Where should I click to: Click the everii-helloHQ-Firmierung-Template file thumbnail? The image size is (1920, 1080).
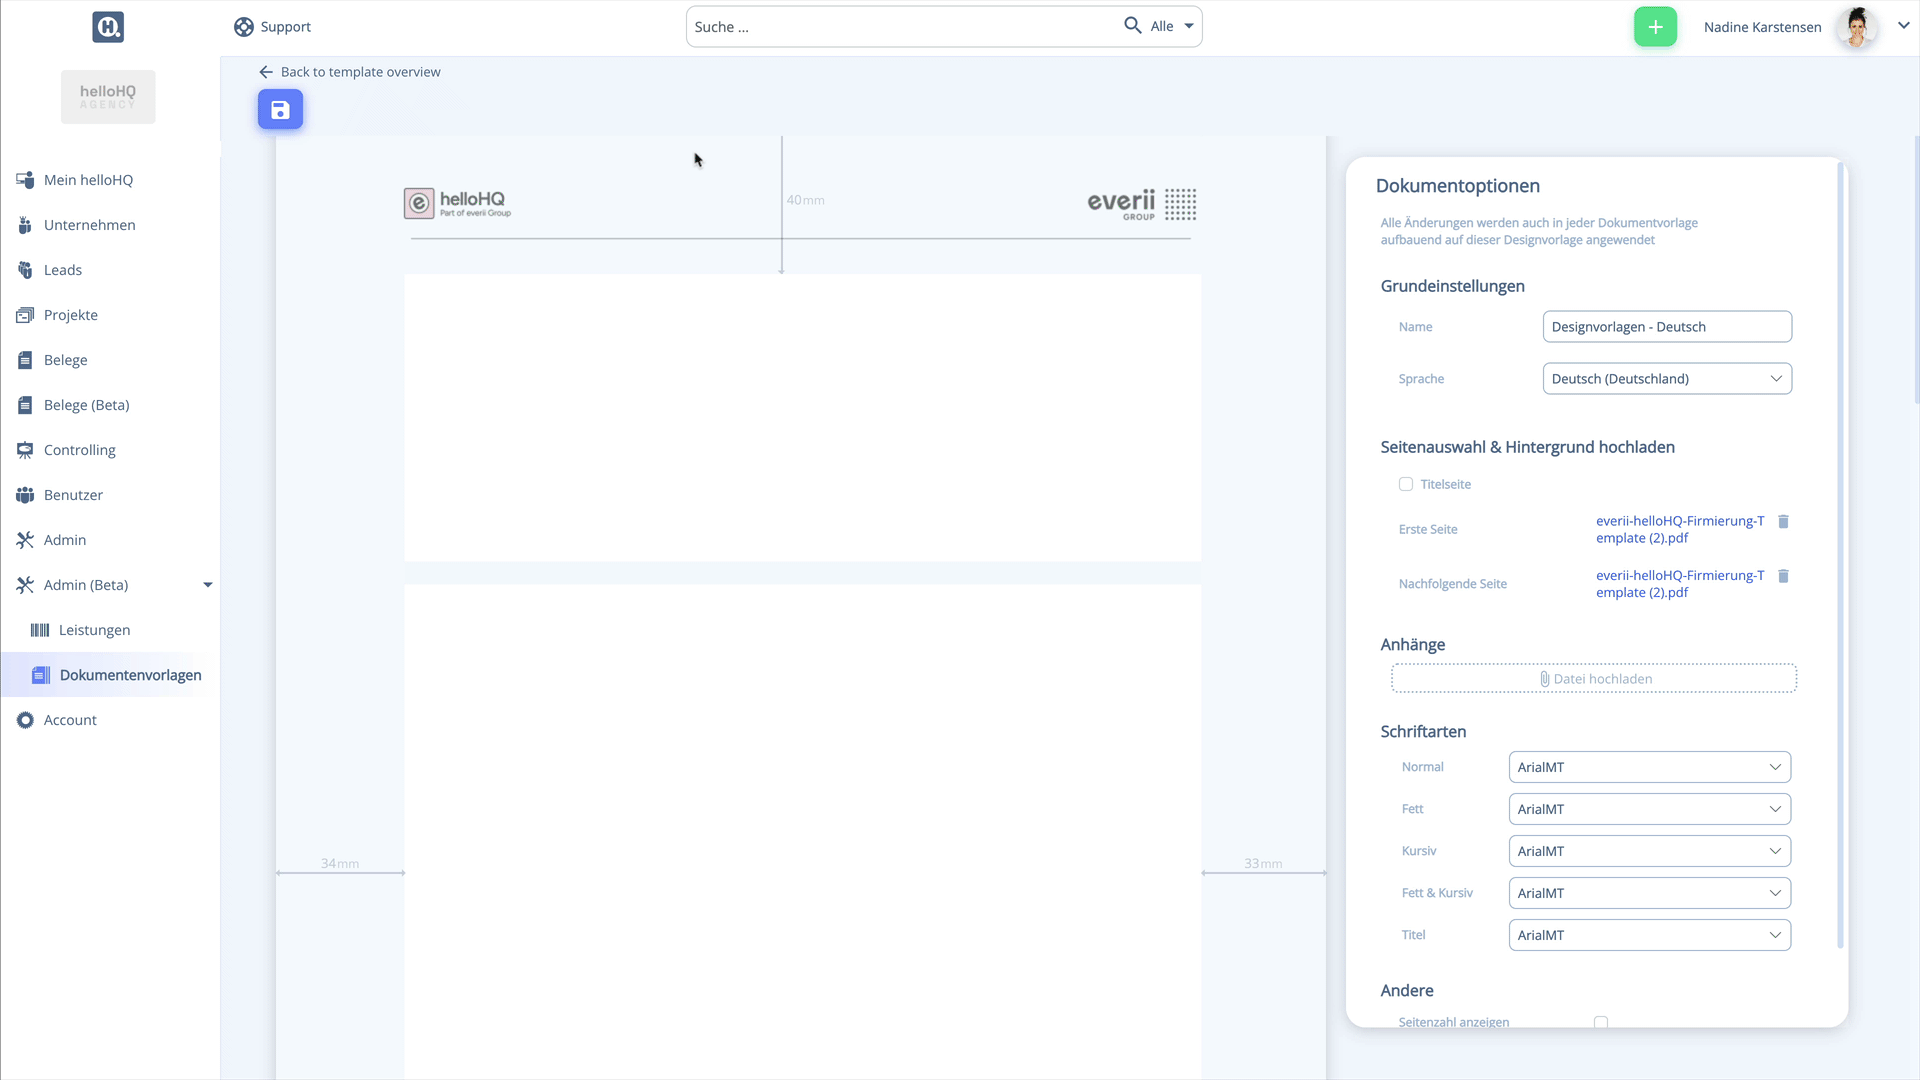pos(1681,529)
